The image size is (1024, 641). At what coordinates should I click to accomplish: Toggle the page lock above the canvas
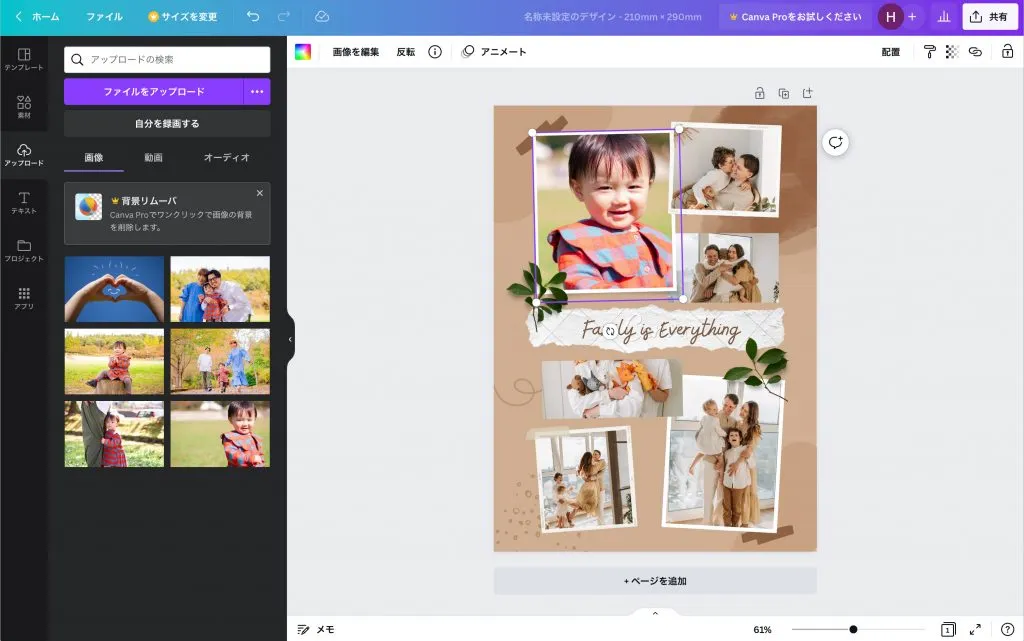760,93
